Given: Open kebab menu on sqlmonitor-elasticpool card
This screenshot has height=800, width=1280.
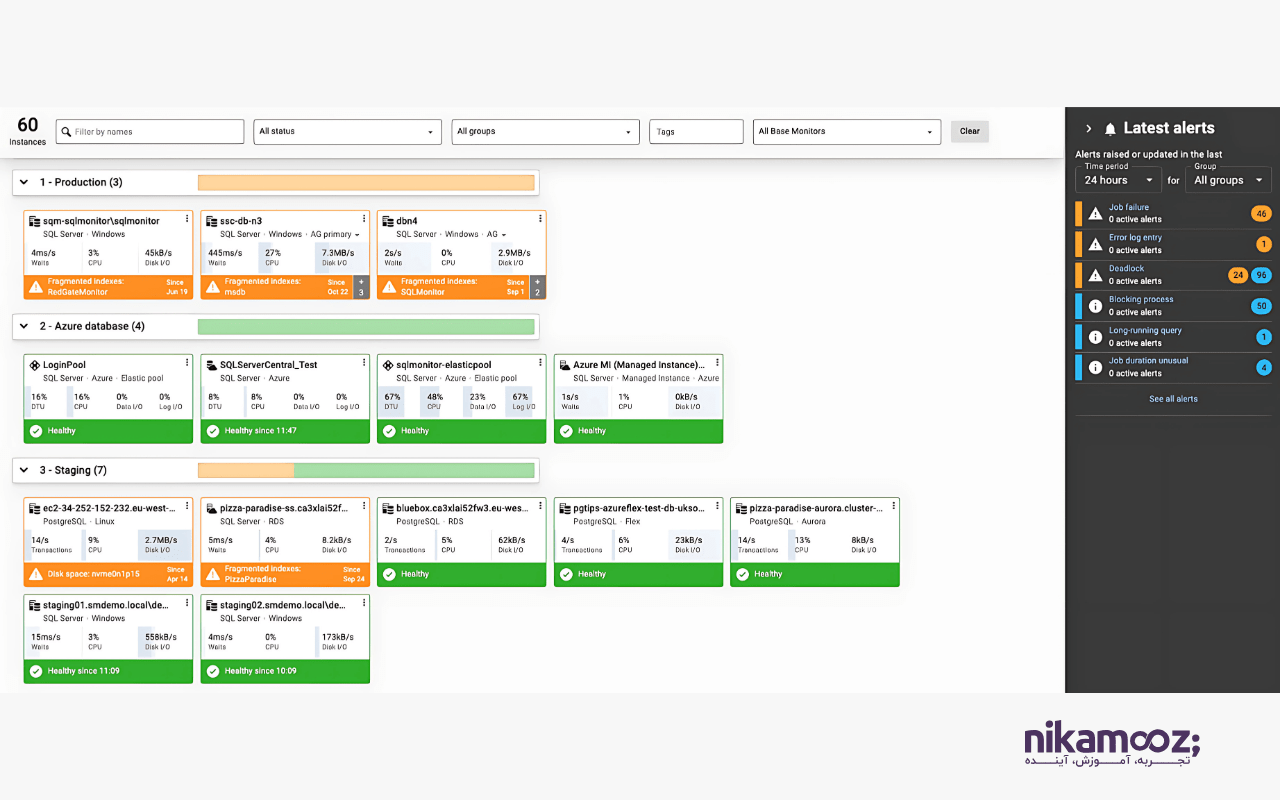Looking at the screenshot, I should 540,363.
